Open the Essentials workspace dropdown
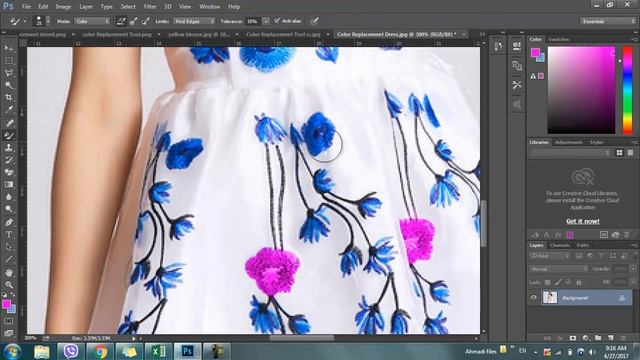Screen dimensions: 640x360 pos(608,21)
